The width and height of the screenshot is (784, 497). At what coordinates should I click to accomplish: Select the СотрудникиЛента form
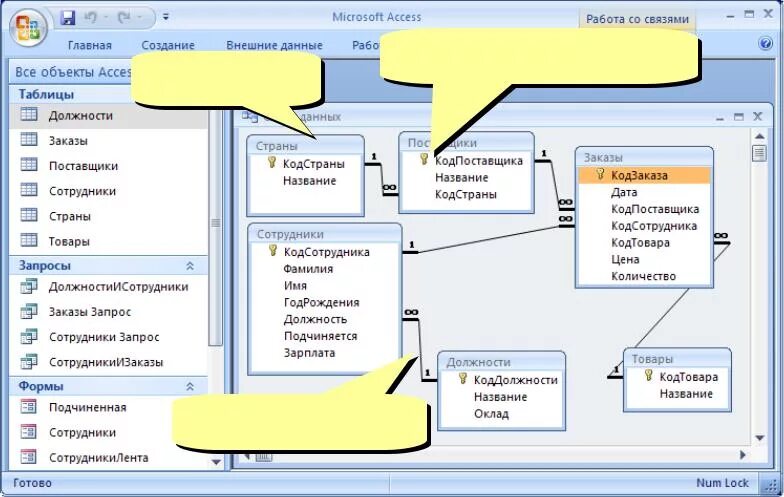point(98,458)
